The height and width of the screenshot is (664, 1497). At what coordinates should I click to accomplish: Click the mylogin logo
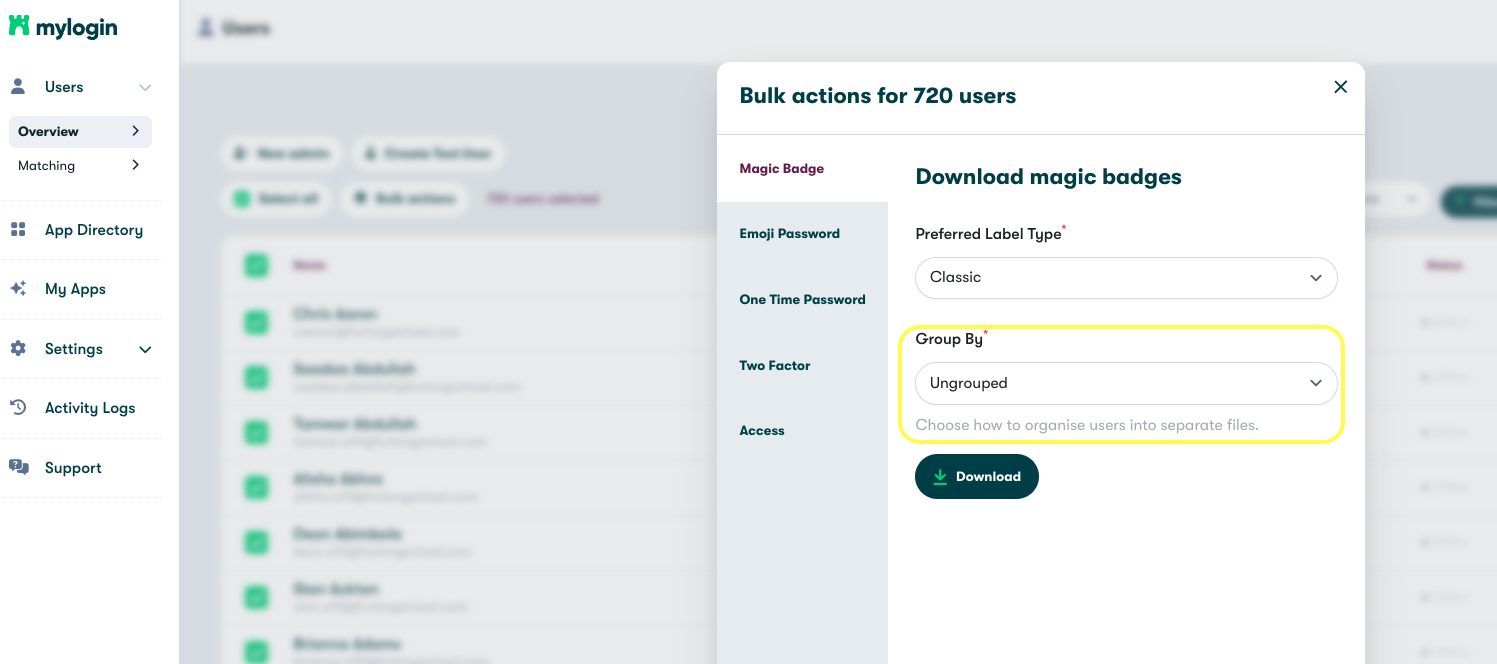tap(63, 27)
